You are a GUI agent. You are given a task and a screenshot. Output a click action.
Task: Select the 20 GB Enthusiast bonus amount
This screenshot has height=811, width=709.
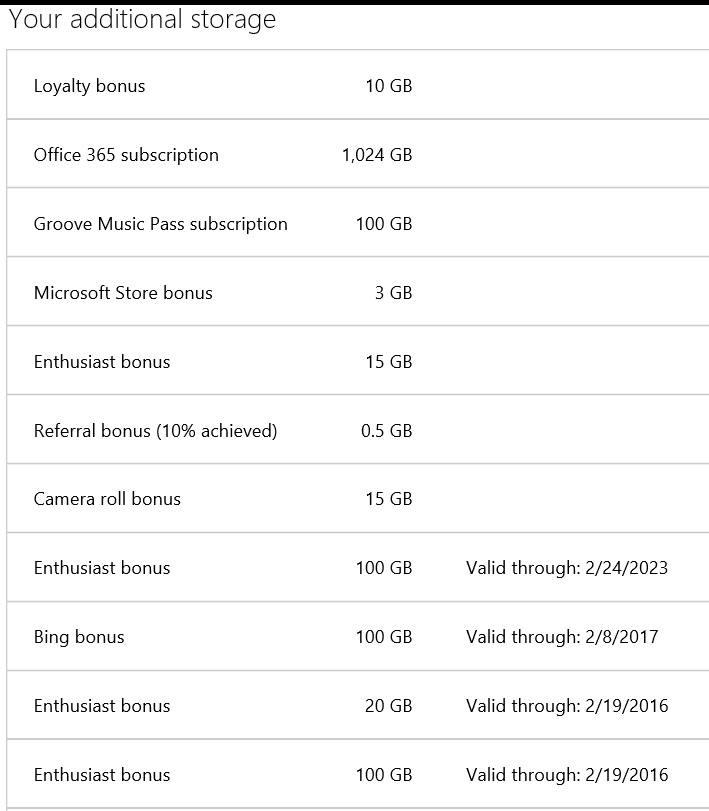(388, 706)
